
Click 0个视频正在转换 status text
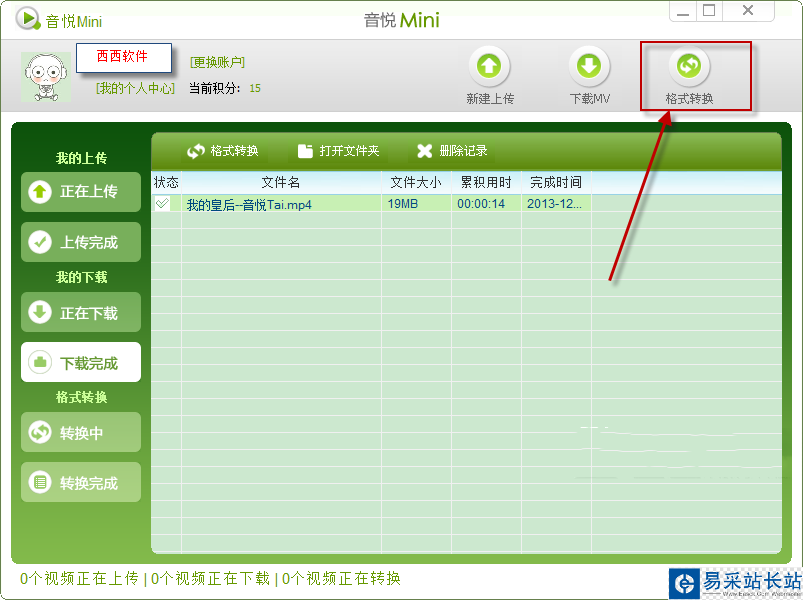point(341,578)
